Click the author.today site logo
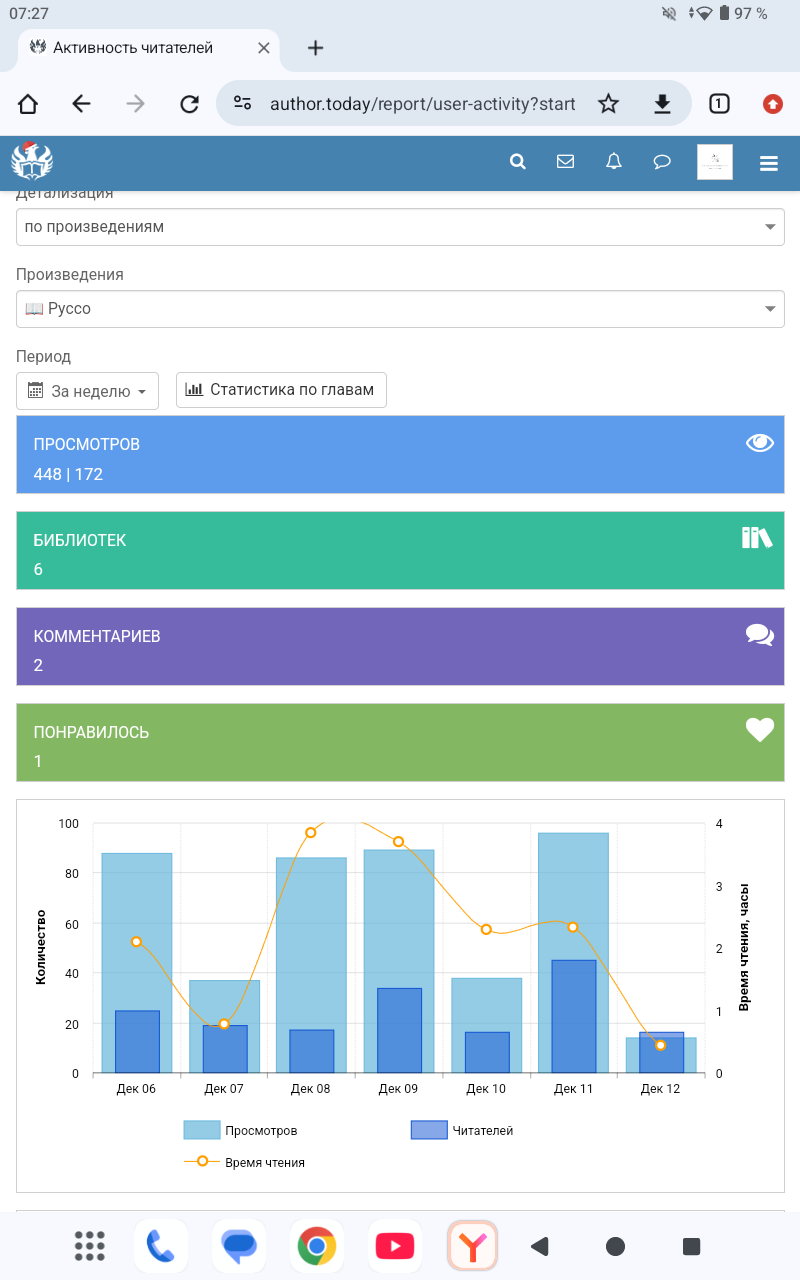This screenshot has width=800, height=1280. click(x=32, y=162)
